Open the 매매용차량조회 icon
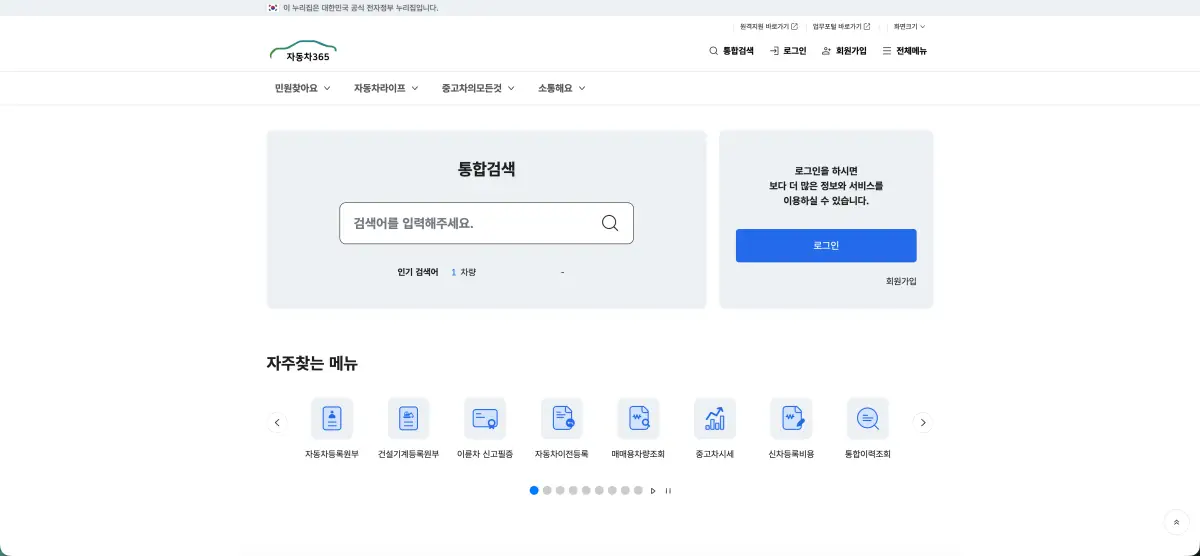1200x556 pixels. 638,419
